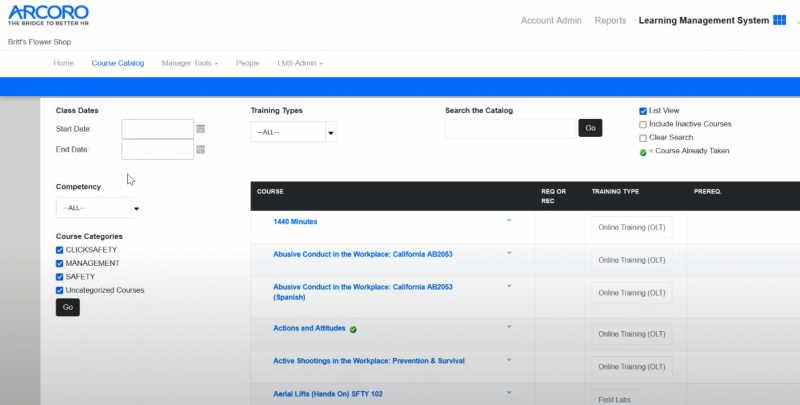
Task: Open the LMS Admin menu
Action: (x=300, y=63)
